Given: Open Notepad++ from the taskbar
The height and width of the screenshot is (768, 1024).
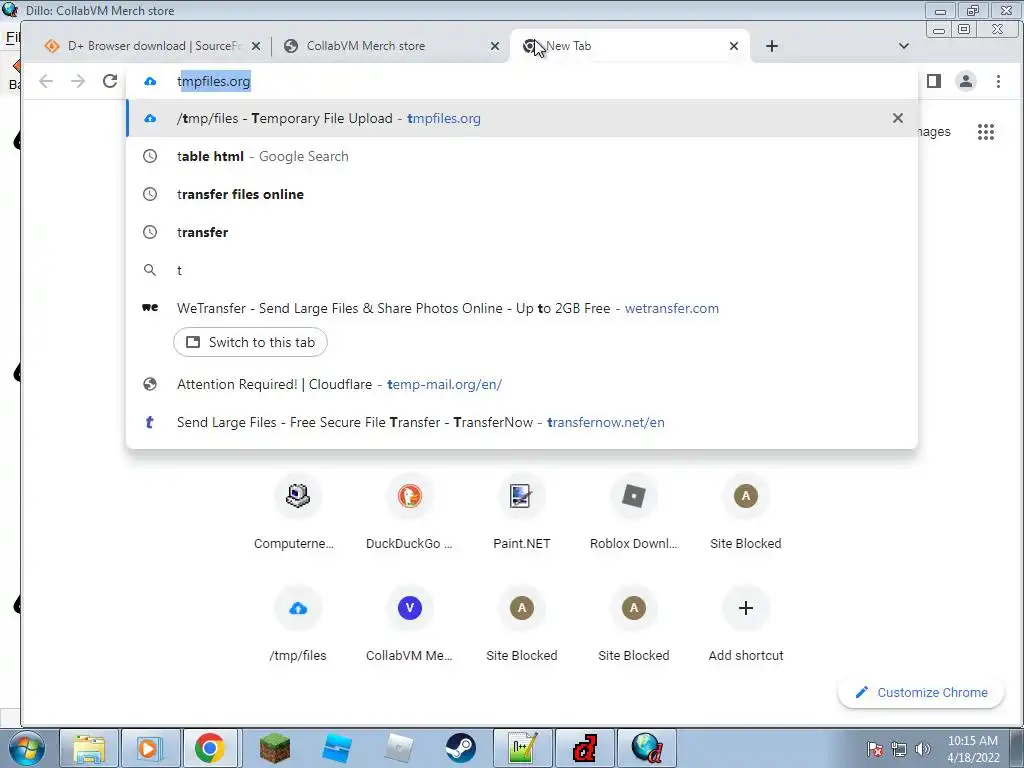Looking at the screenshot, I should 522,748.
